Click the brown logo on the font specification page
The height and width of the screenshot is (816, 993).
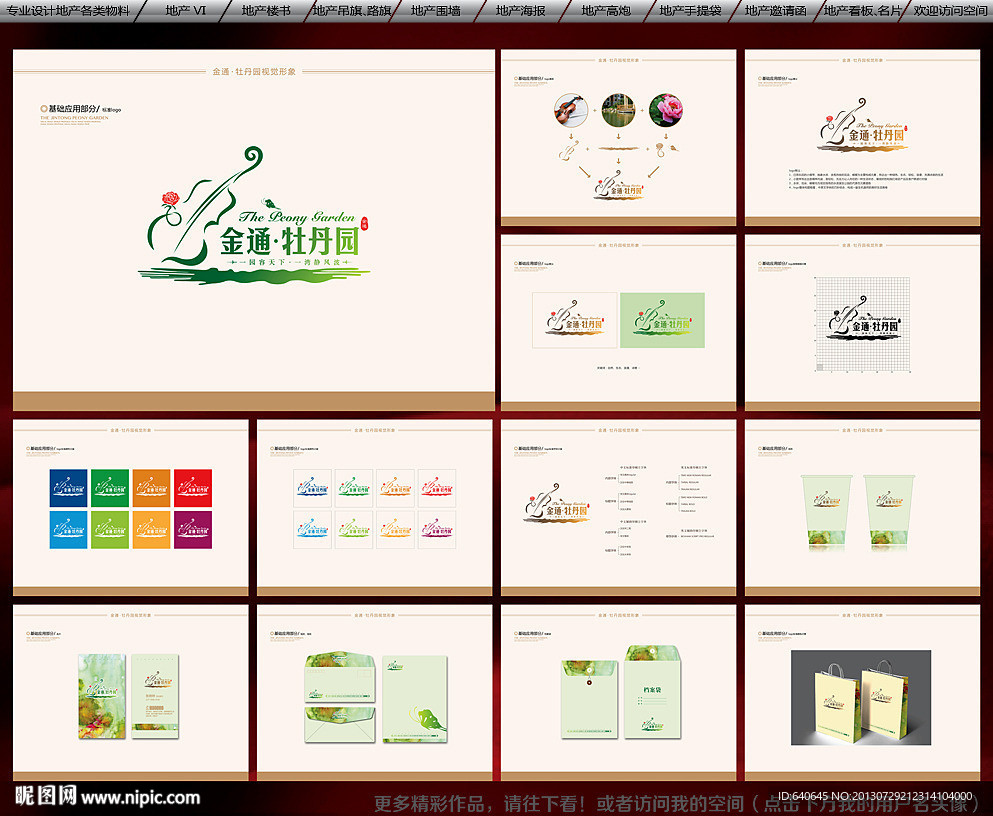pyautogui.click(x=556, y=504)
